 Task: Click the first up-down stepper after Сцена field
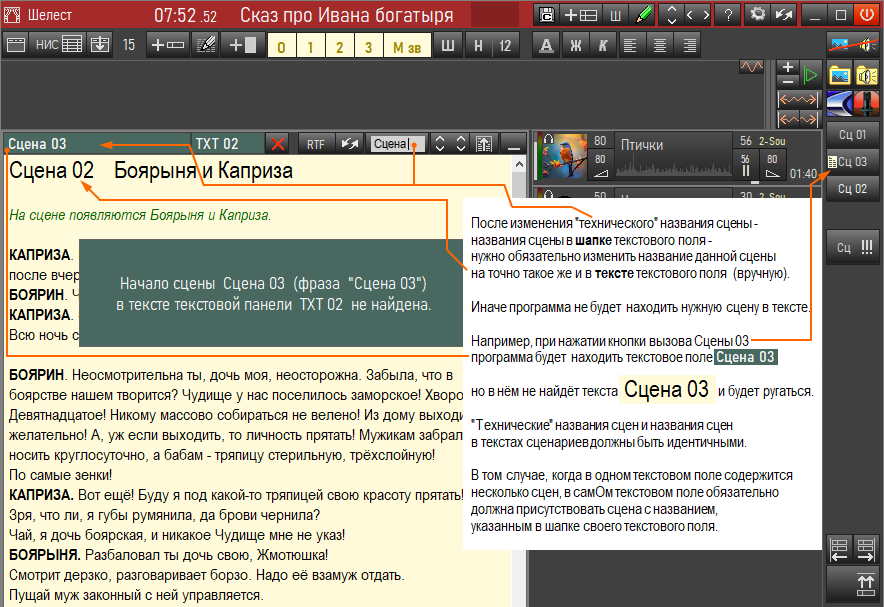[440, 144]
